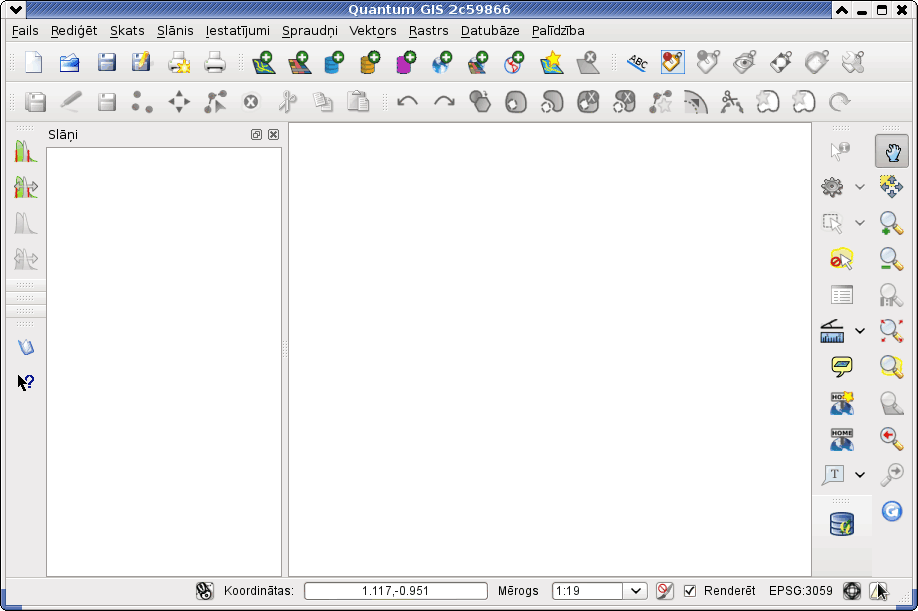Close the Slāņi panel

pyautogui.click(x=273, y=135)
